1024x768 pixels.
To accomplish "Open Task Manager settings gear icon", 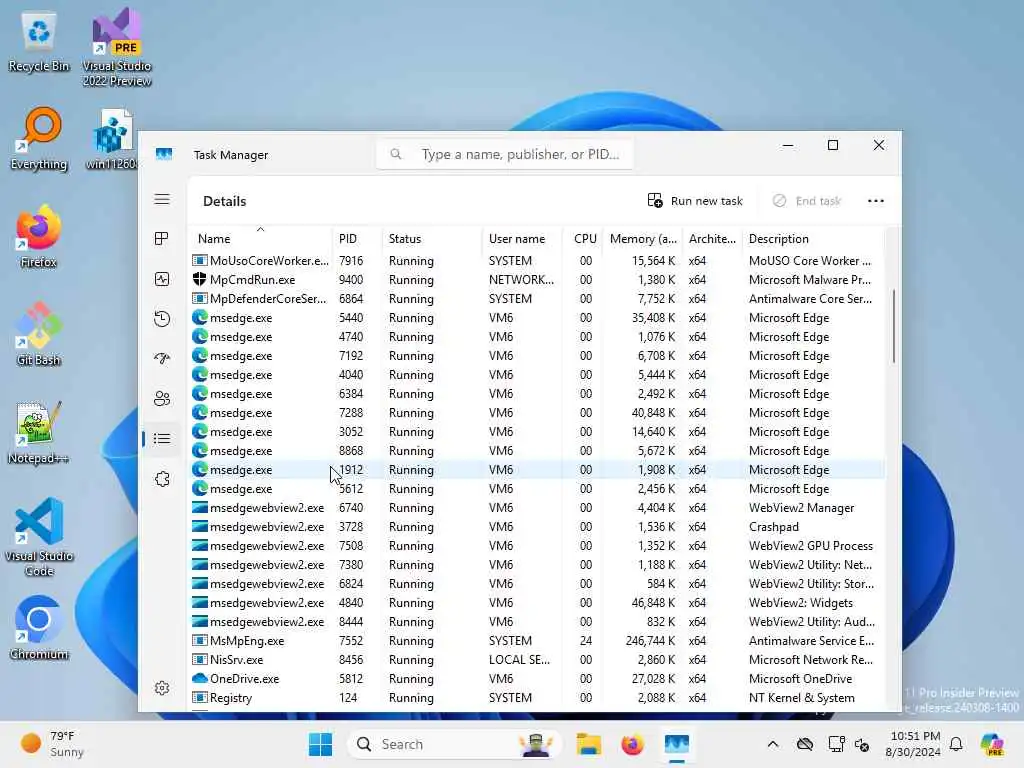I will [162, 688].
